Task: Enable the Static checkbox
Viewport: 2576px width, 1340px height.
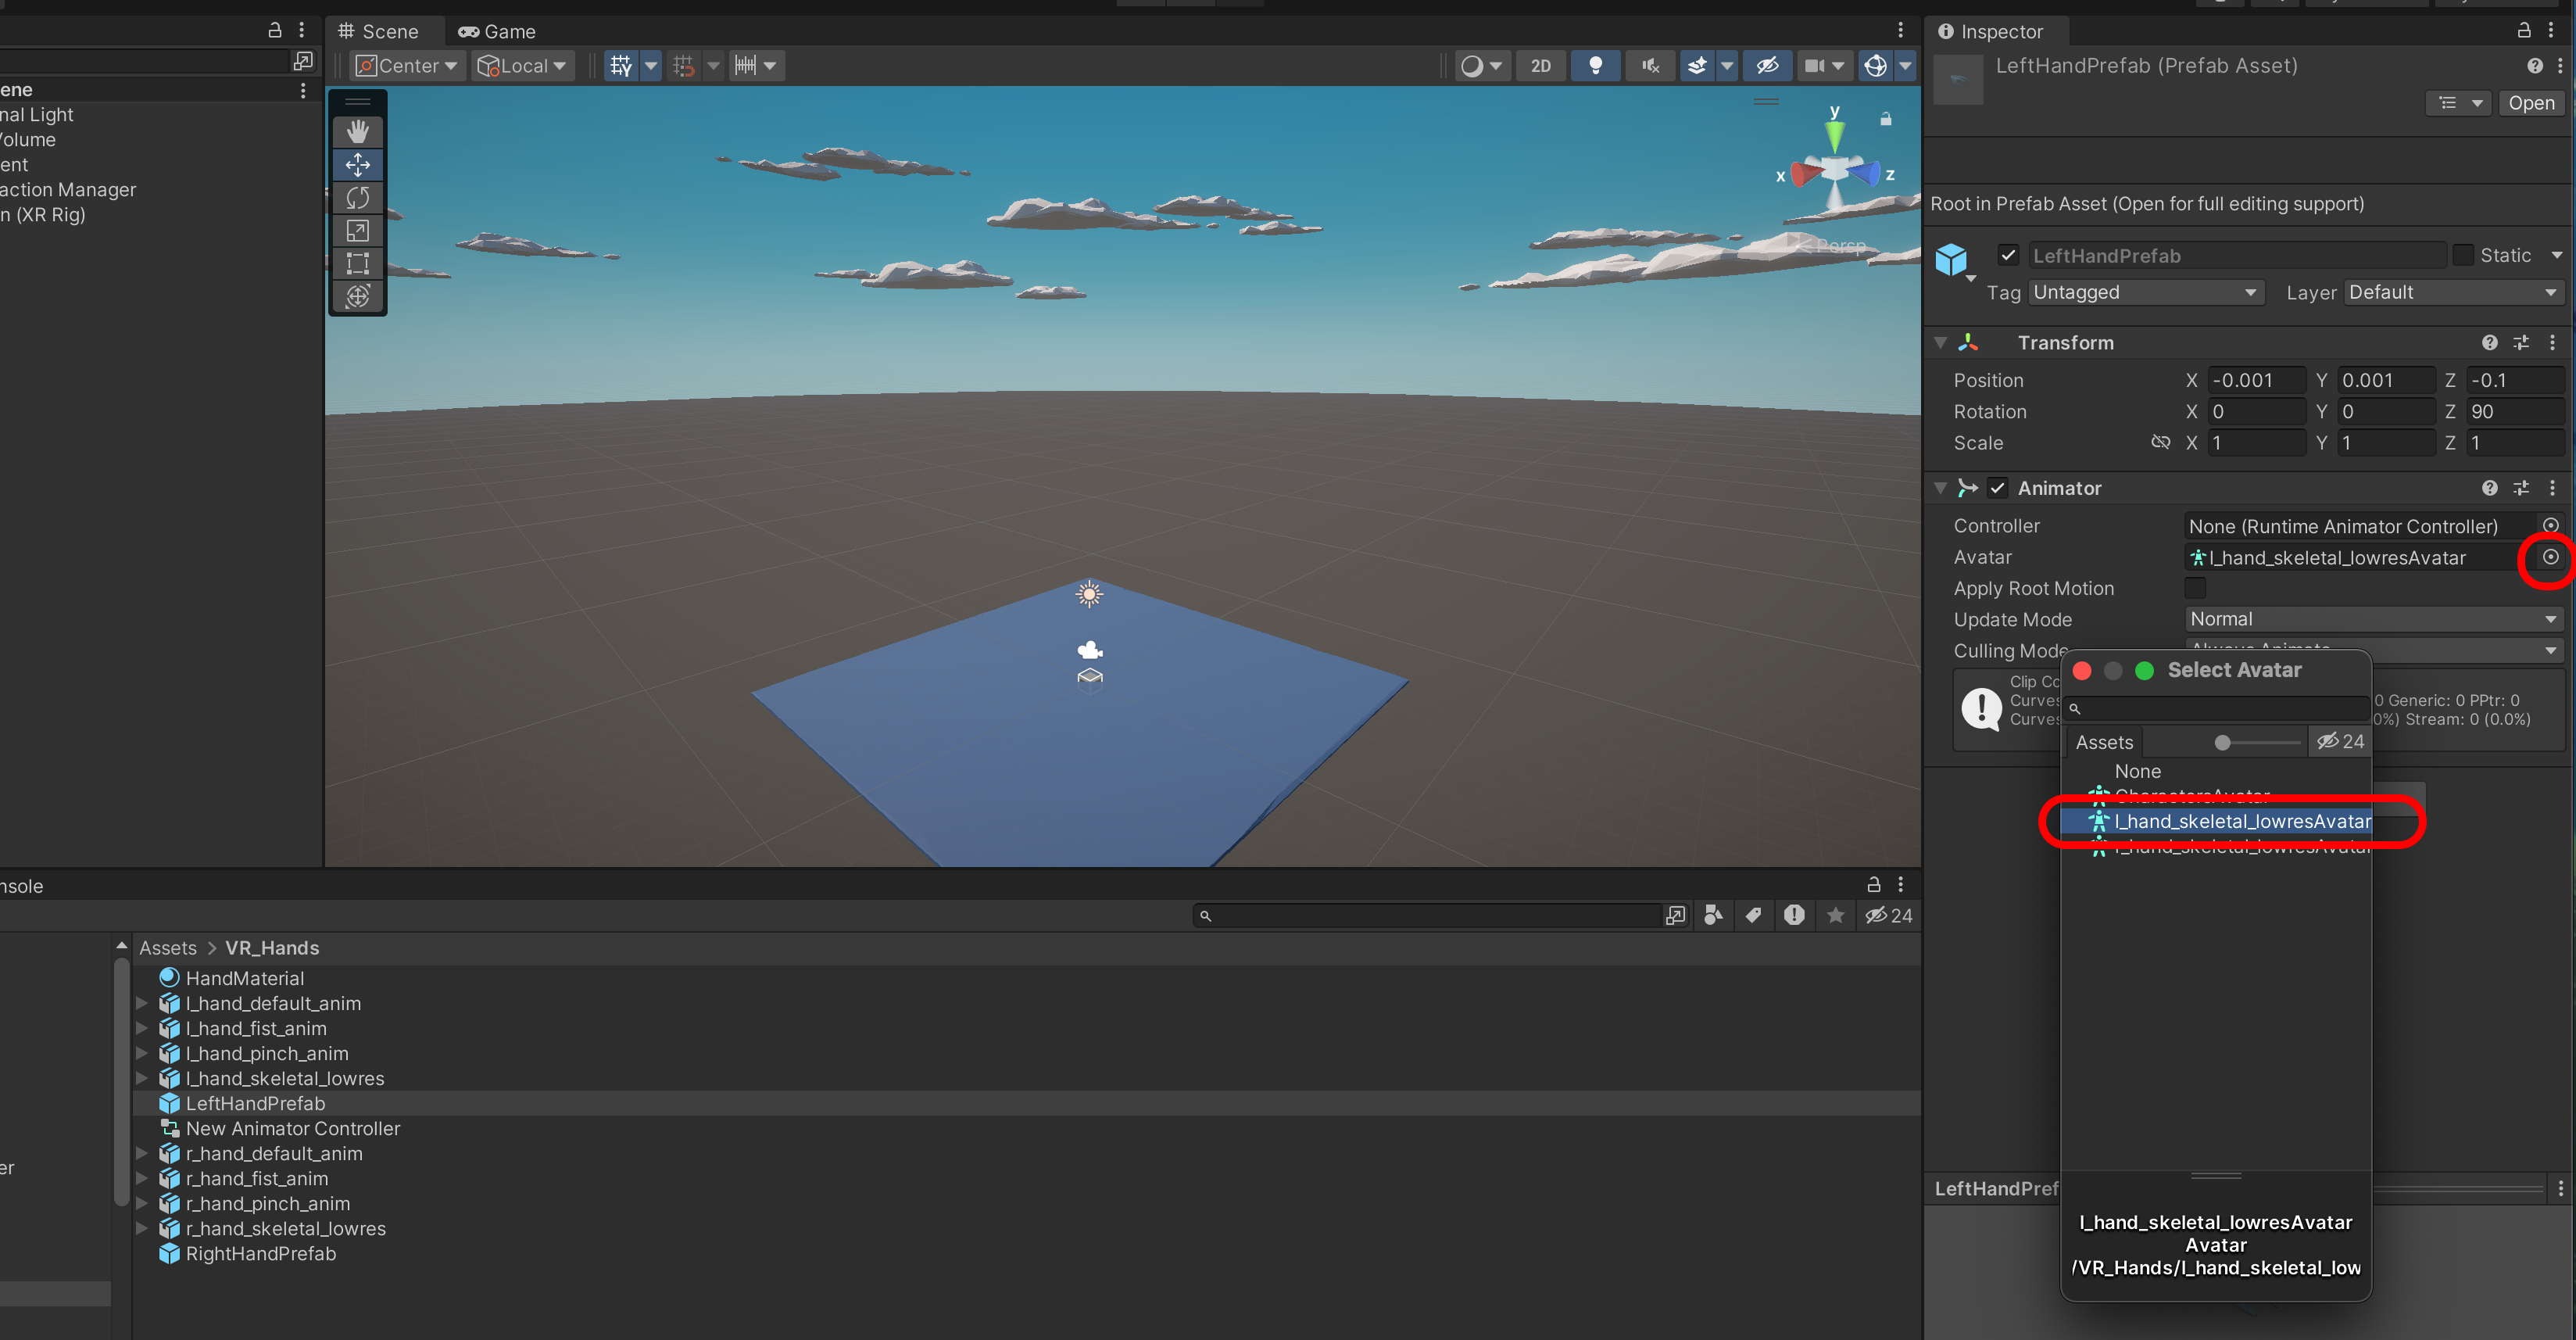Action: 2462,255
